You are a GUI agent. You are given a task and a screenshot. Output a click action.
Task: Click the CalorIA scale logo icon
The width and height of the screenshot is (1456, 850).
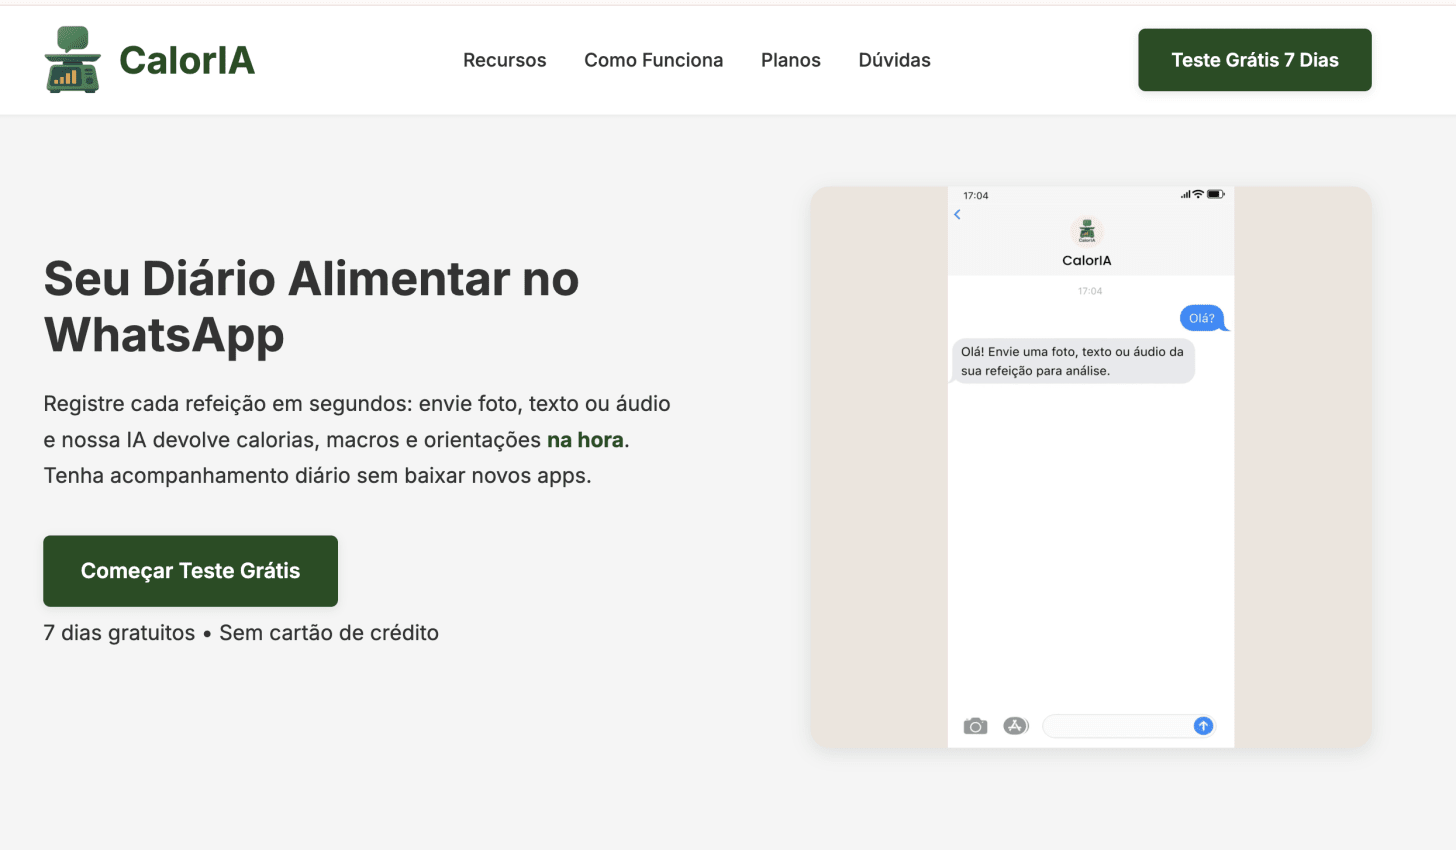point(73,60)
